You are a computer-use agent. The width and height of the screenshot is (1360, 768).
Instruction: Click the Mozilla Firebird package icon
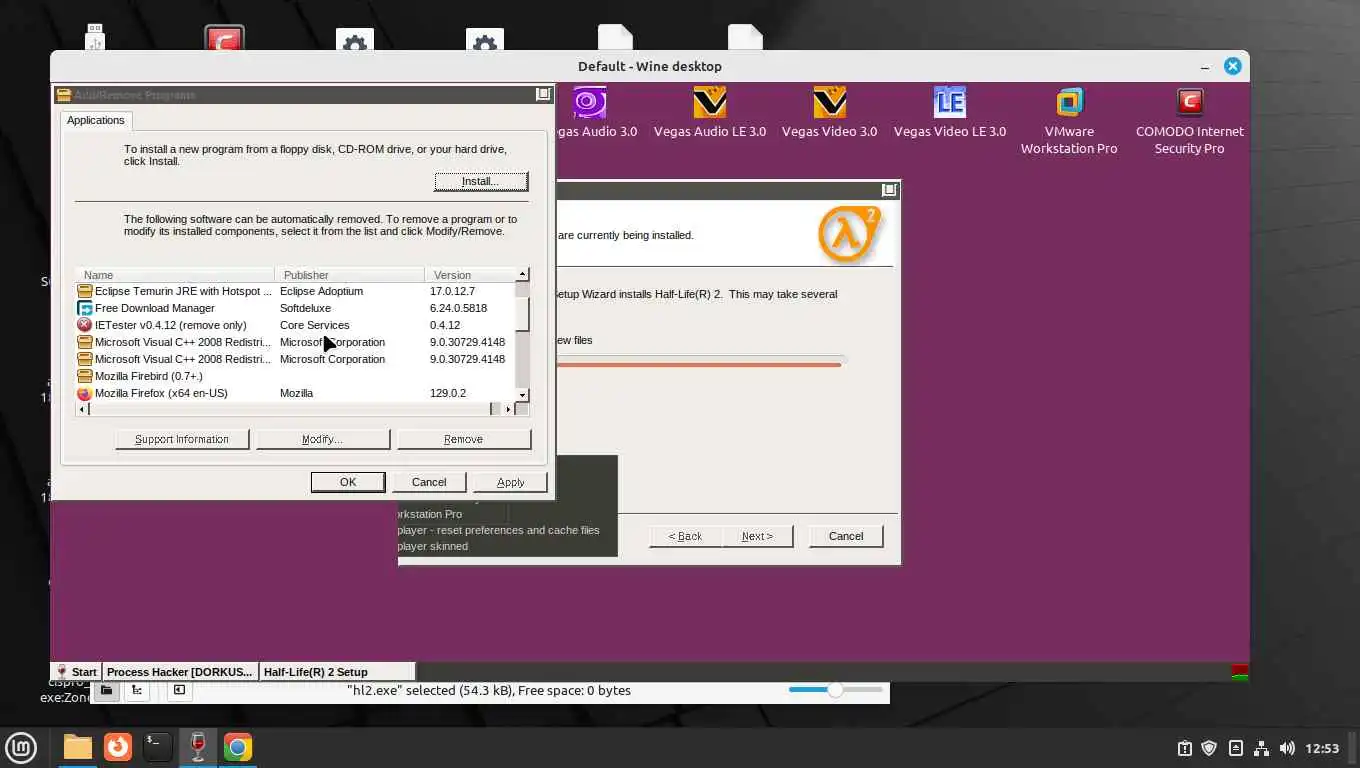click(85, 376)
